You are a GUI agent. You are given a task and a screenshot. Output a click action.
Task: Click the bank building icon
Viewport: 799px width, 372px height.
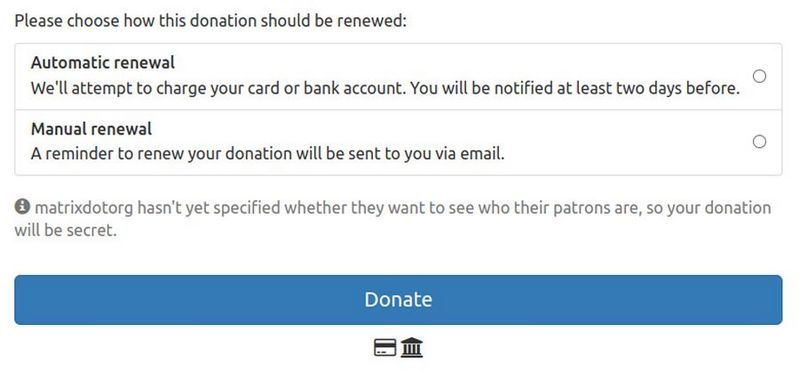[412, 348]
